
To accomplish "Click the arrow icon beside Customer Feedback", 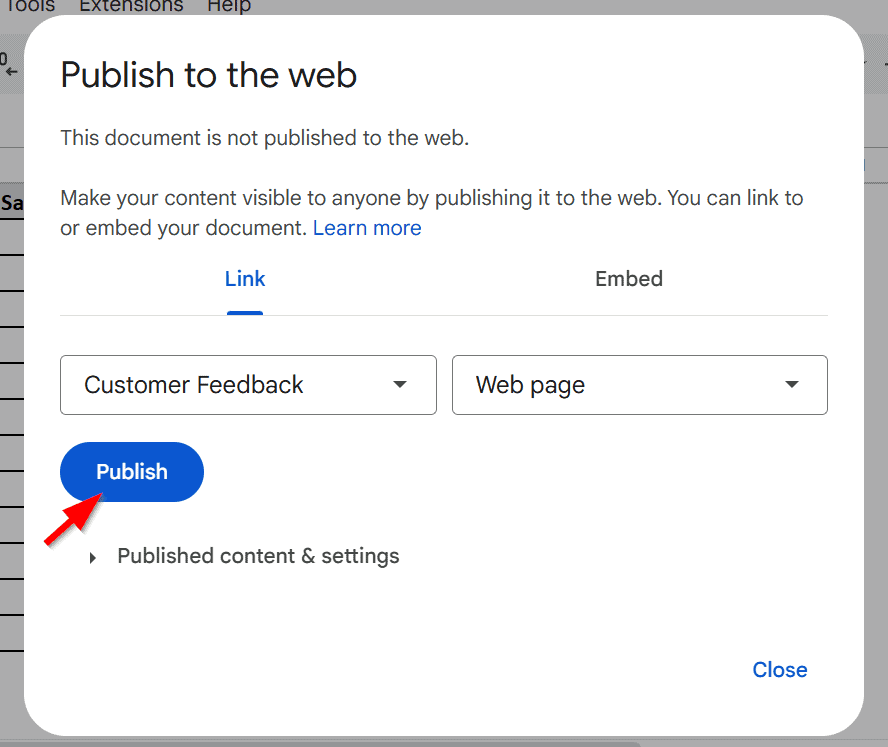I will click(x=400, y=385).
